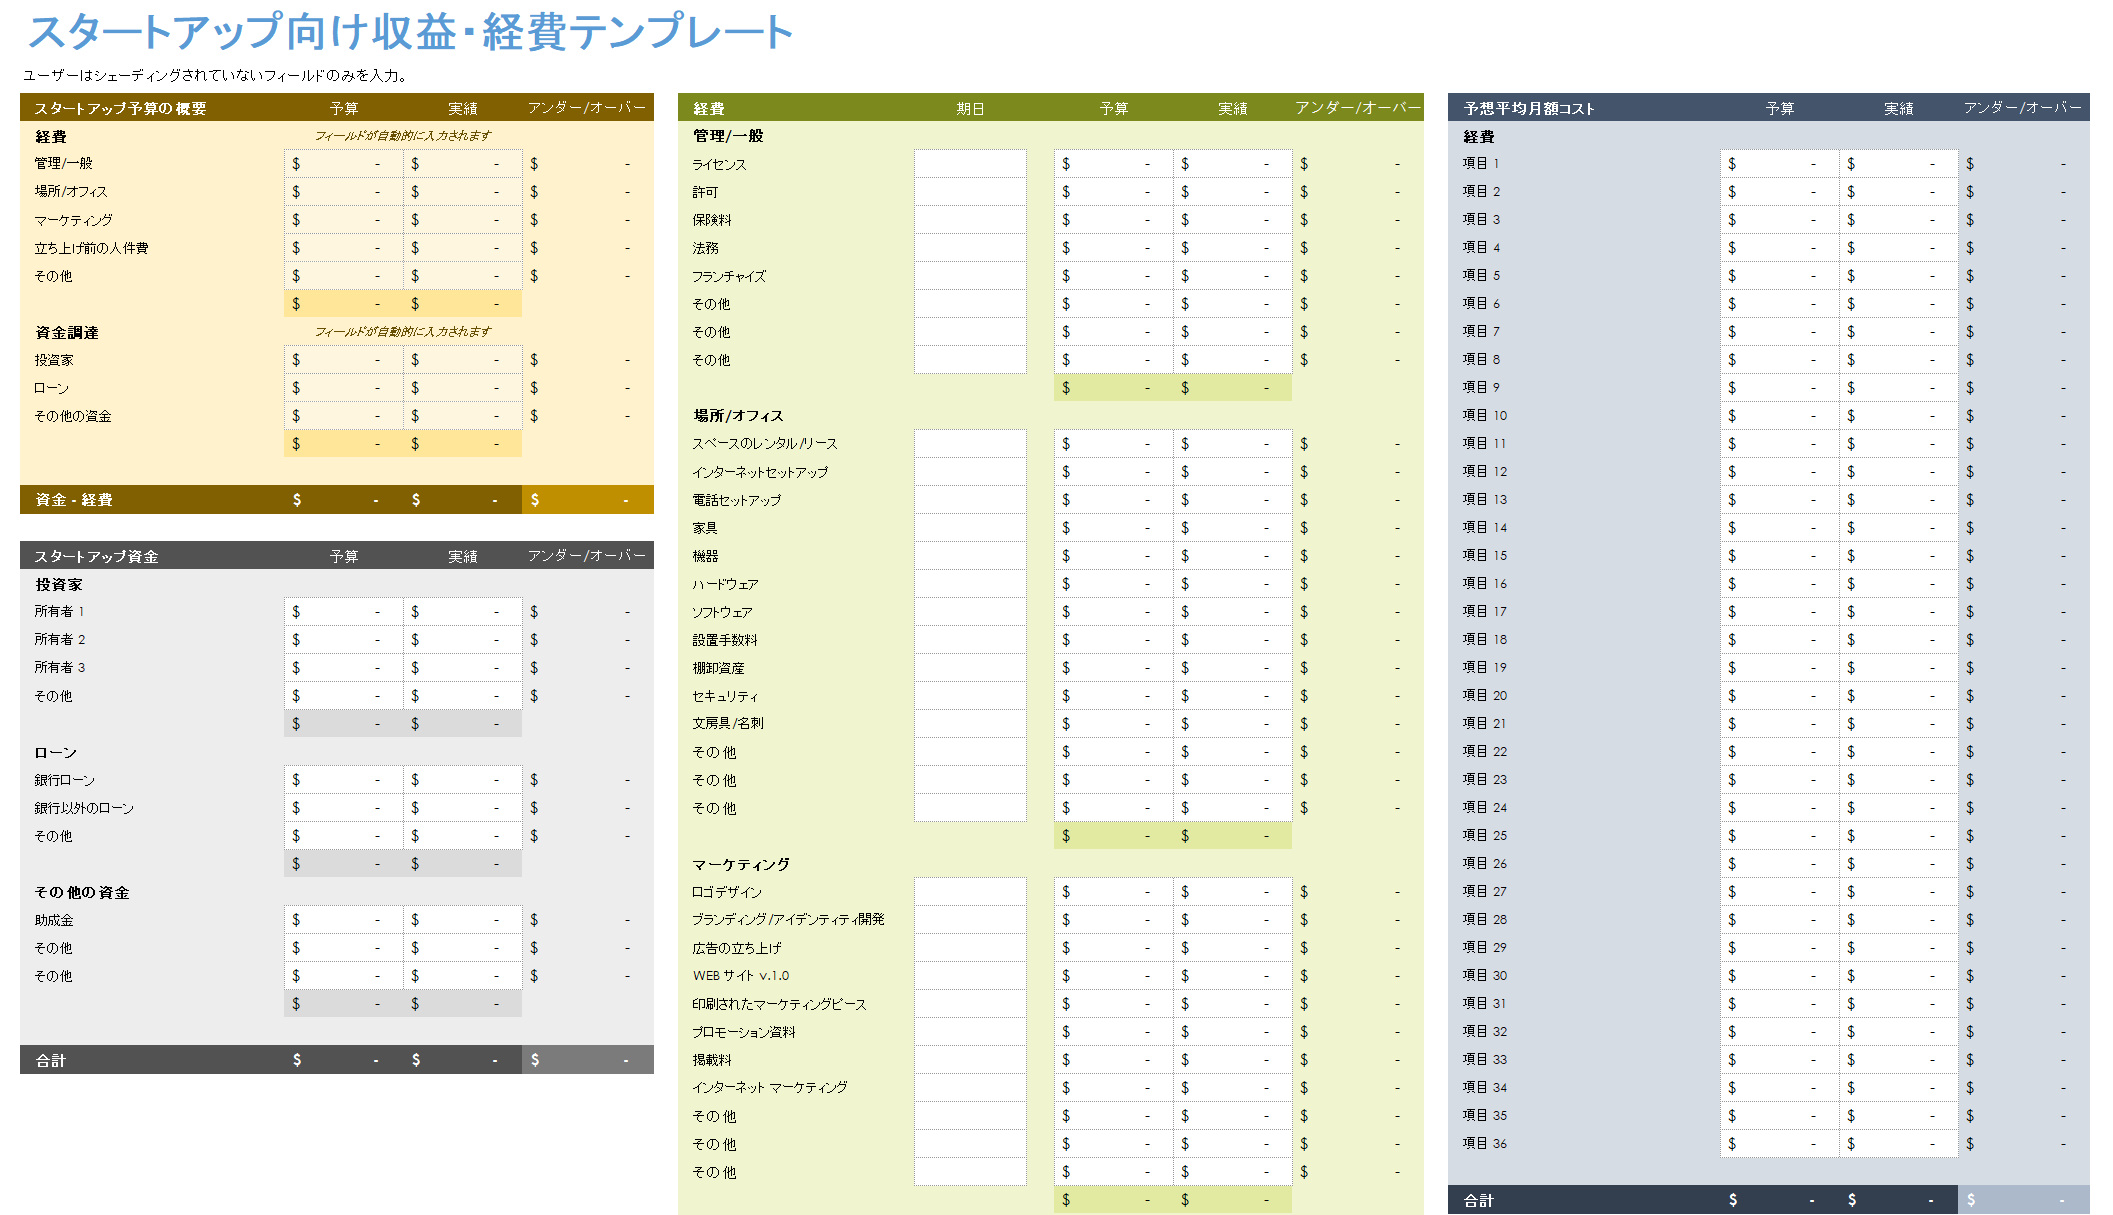
Task: Click the スタートアップ向け収益・経費テンプレート title
Action: pyautogui.click(x=410, y=32)
